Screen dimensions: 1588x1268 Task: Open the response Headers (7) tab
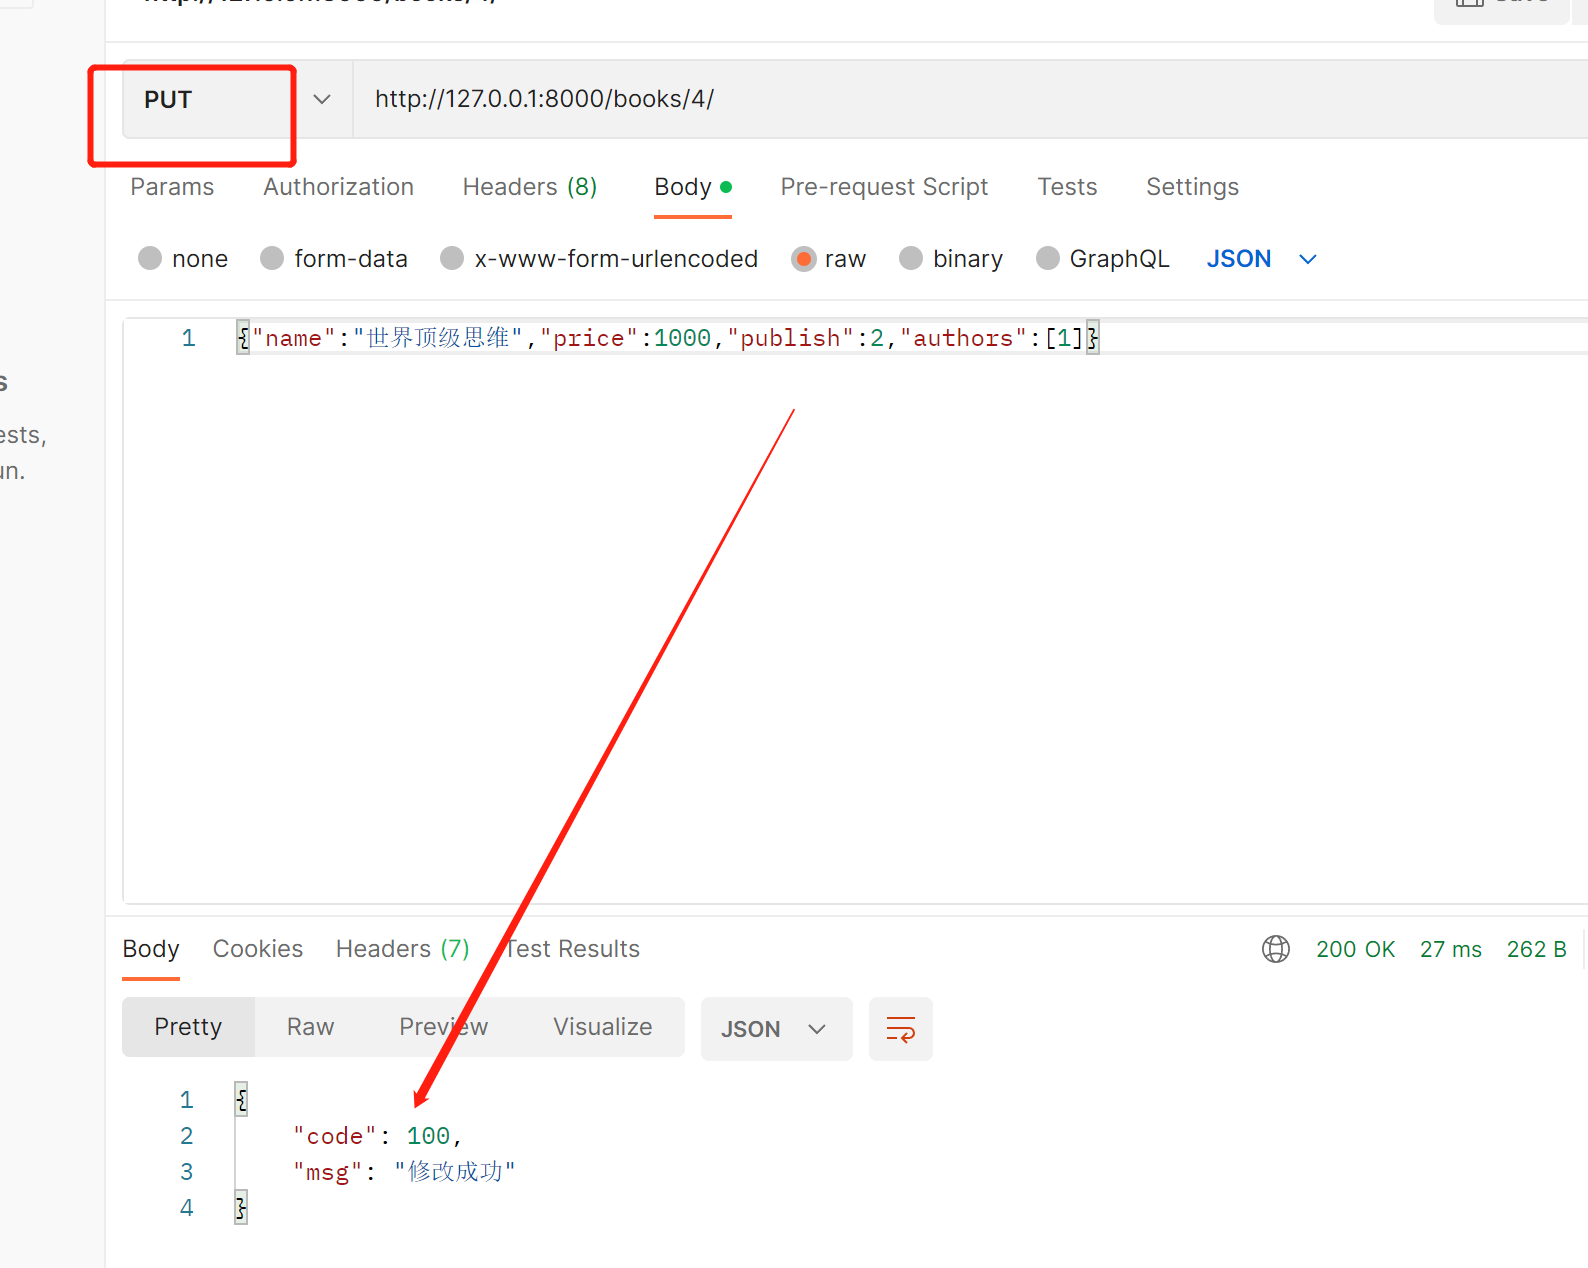click(x=402, y=949)
